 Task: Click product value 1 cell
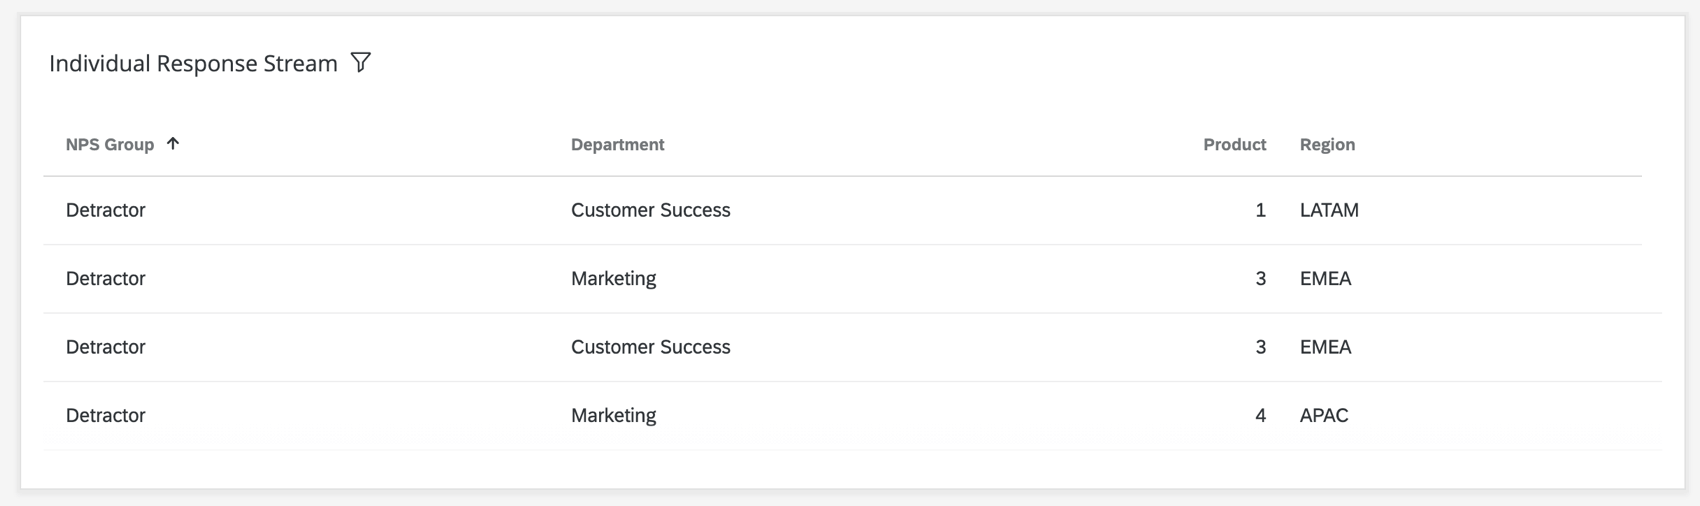[x=1260, y=211]
